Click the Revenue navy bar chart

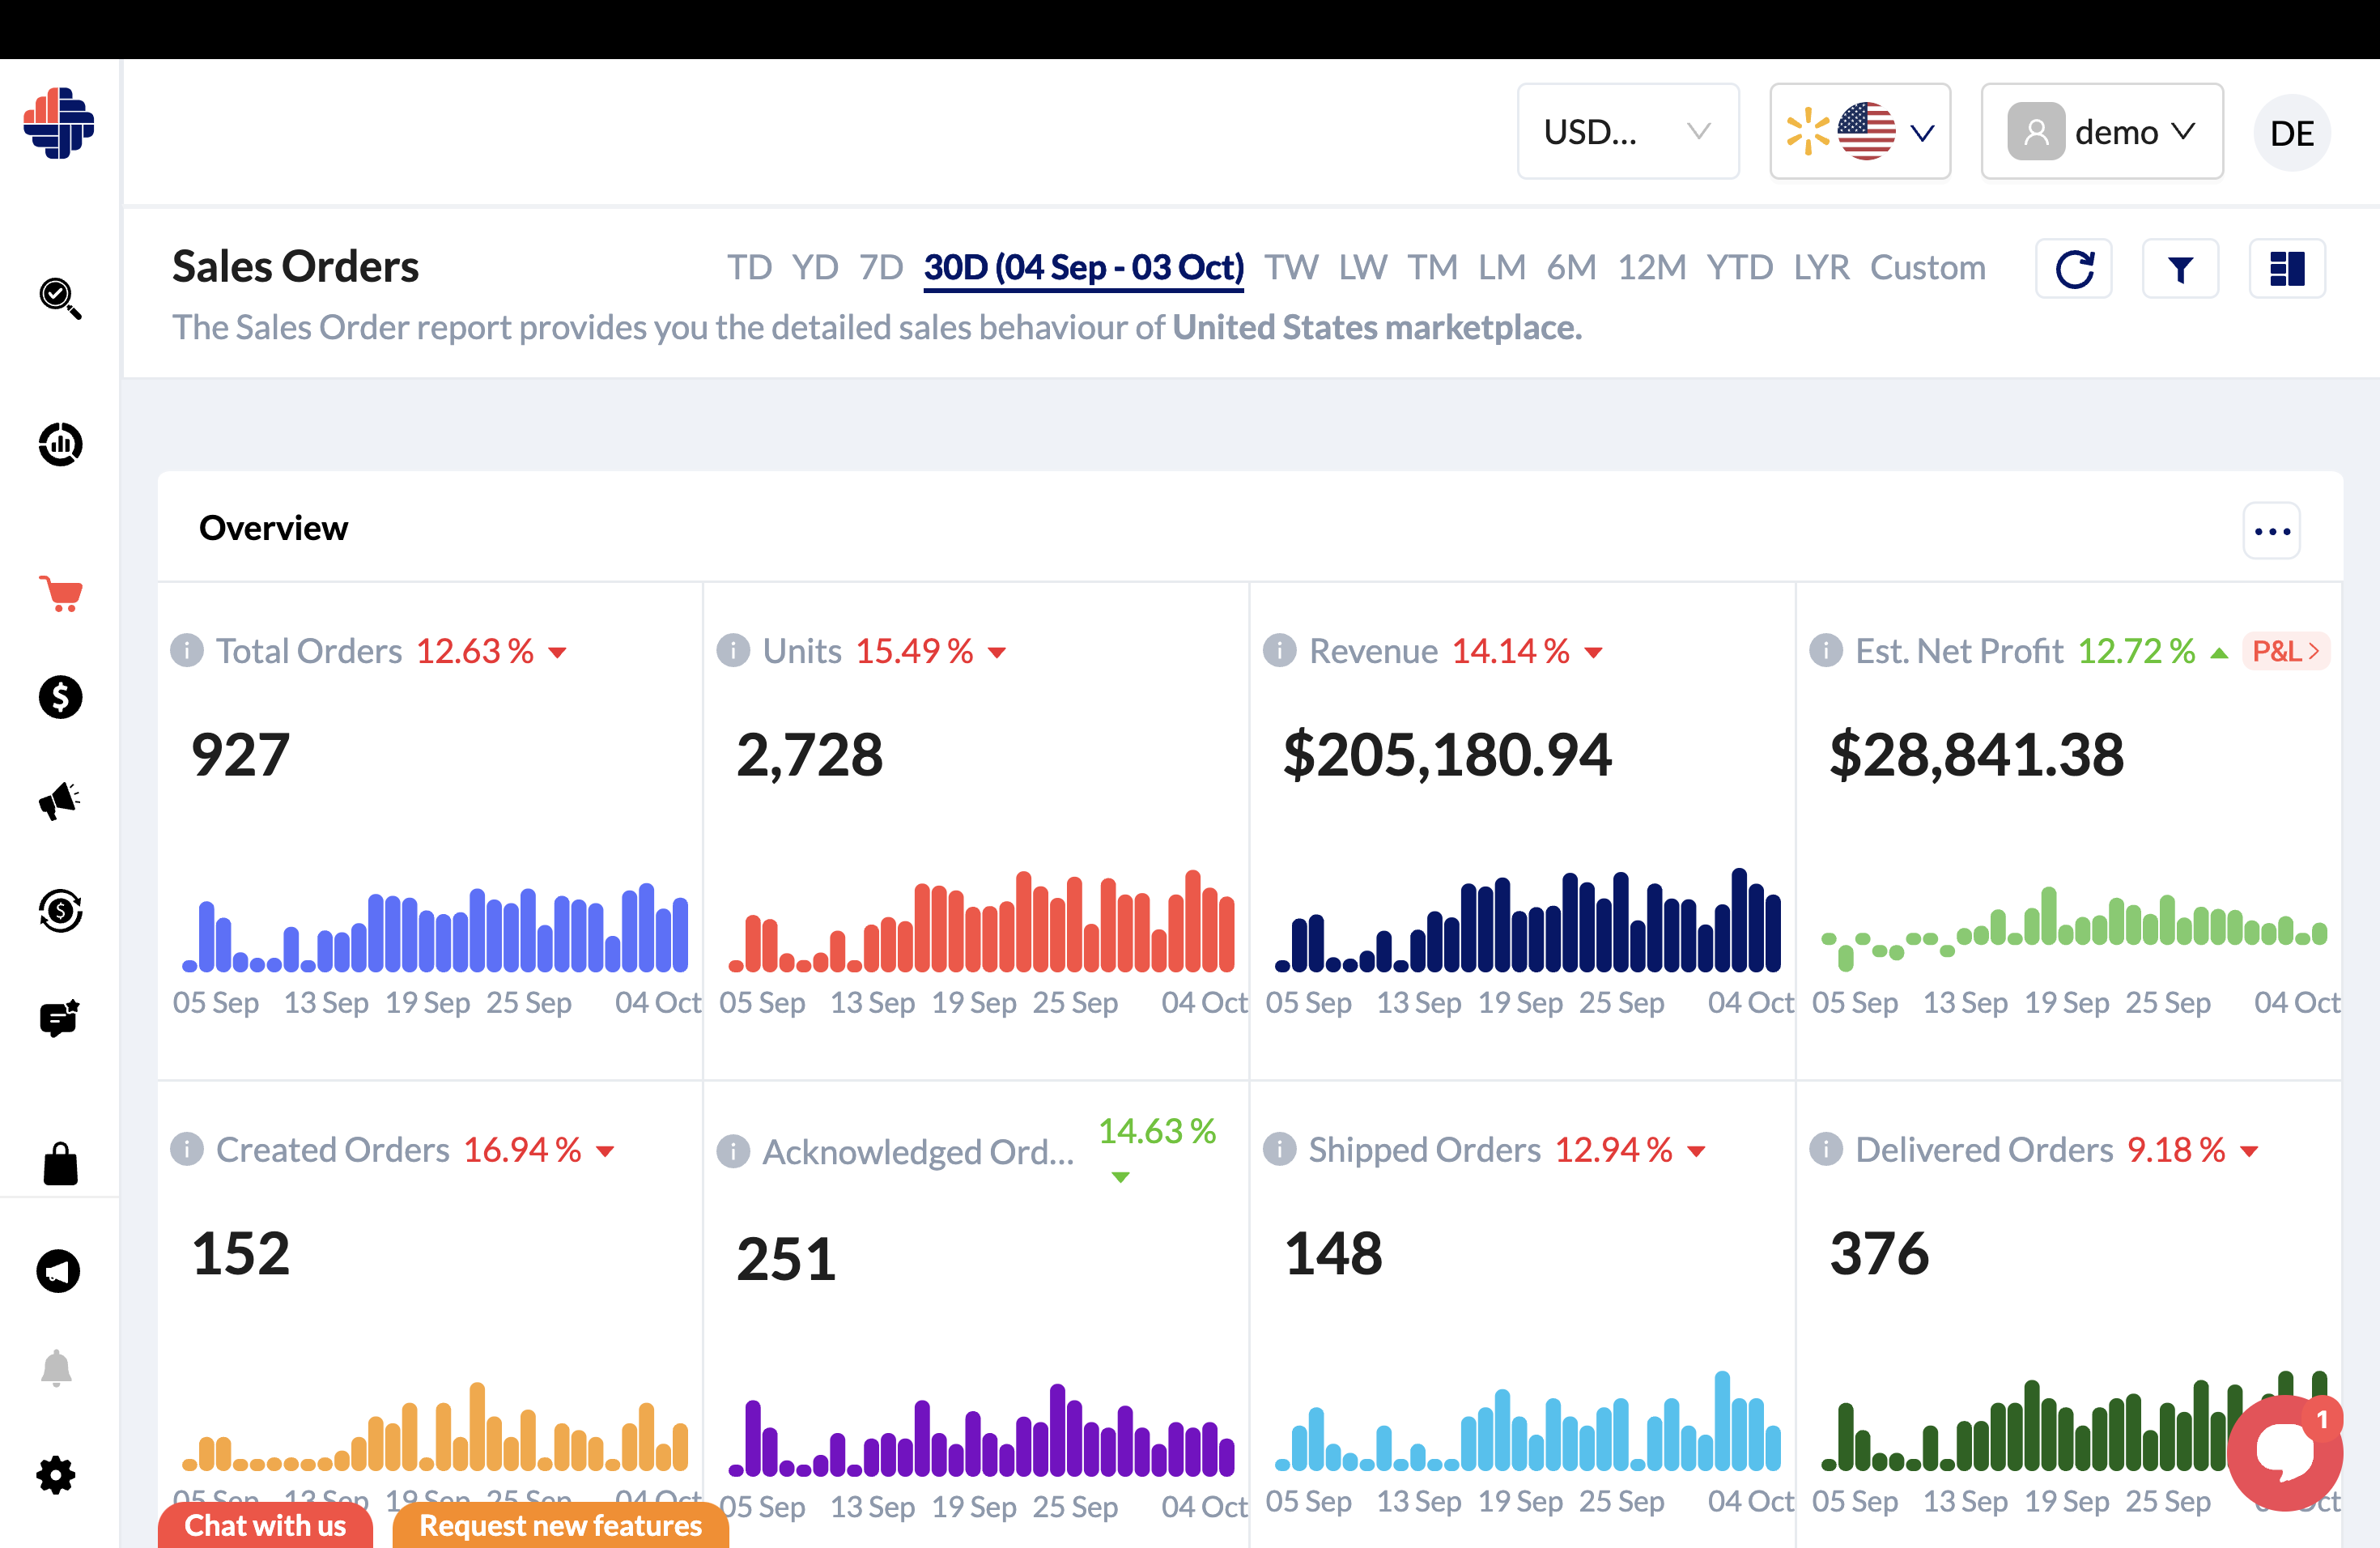pos(1528,920)
